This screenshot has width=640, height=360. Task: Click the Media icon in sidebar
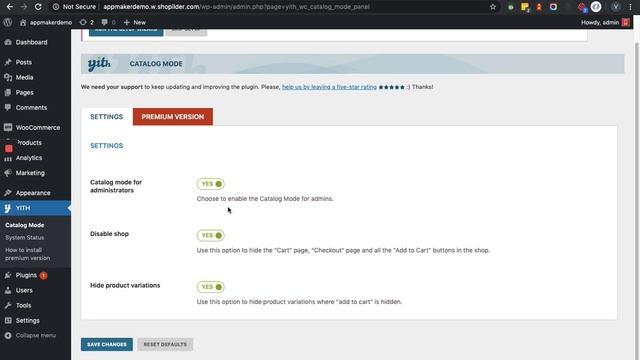coord(8,78)
